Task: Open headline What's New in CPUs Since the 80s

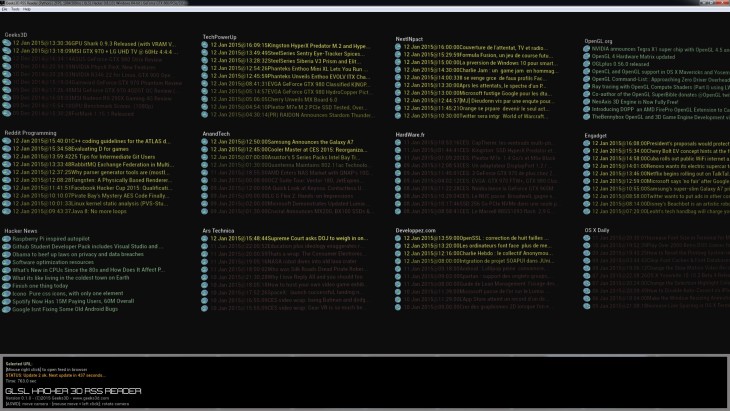Action: pos(88,270)
